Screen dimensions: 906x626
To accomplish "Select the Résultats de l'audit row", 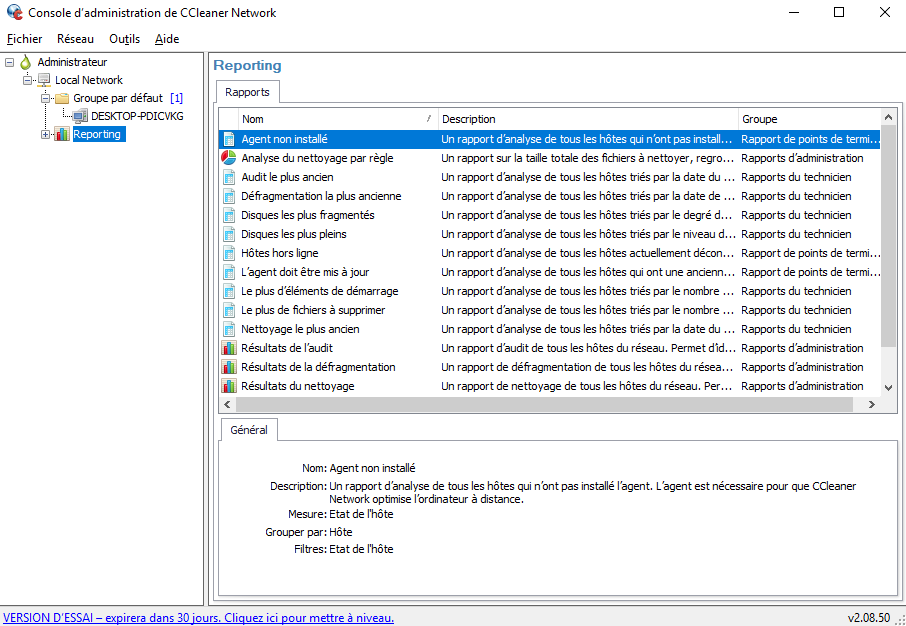I will coord(549,348).
